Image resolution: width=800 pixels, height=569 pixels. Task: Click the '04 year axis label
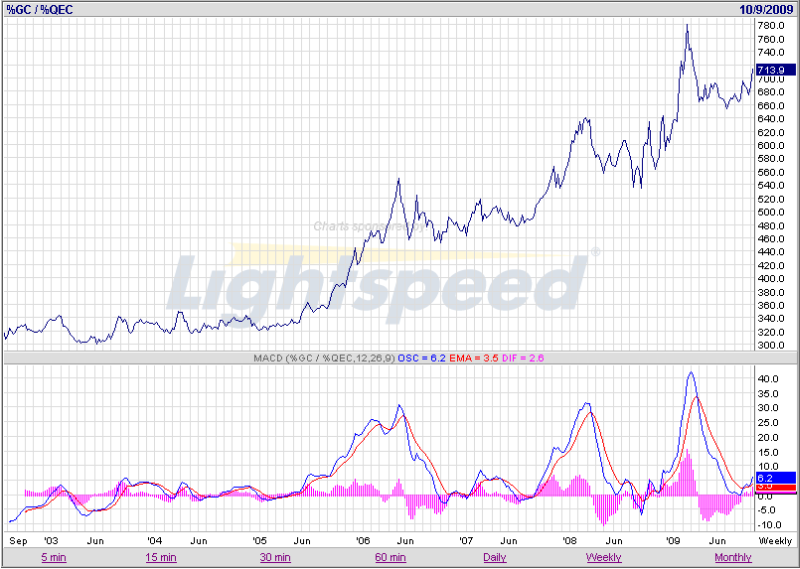click(155, 541)
